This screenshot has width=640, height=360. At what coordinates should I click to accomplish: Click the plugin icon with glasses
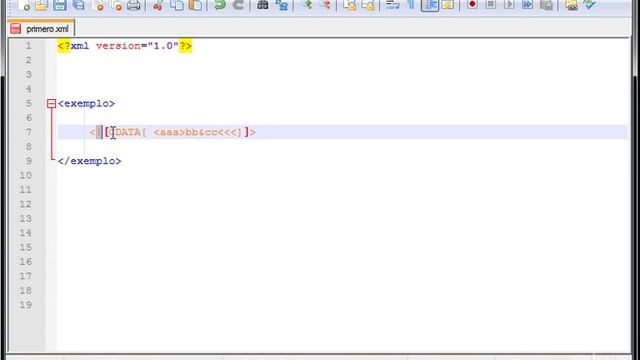pyautogui.click(x=571, y=5)
